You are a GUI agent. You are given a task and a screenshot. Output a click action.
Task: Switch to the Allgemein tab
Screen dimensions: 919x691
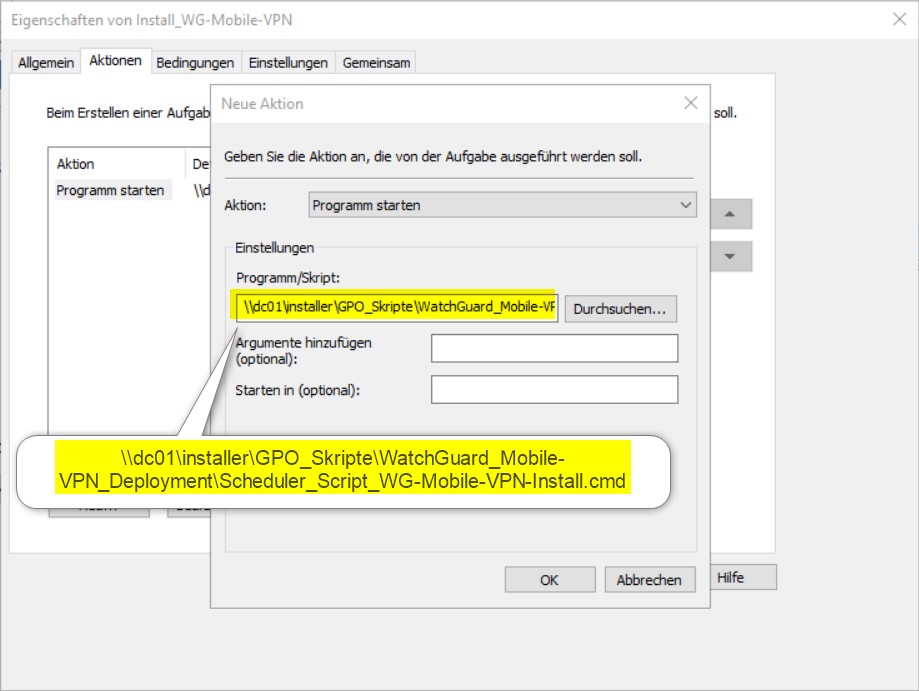(46, 63)
